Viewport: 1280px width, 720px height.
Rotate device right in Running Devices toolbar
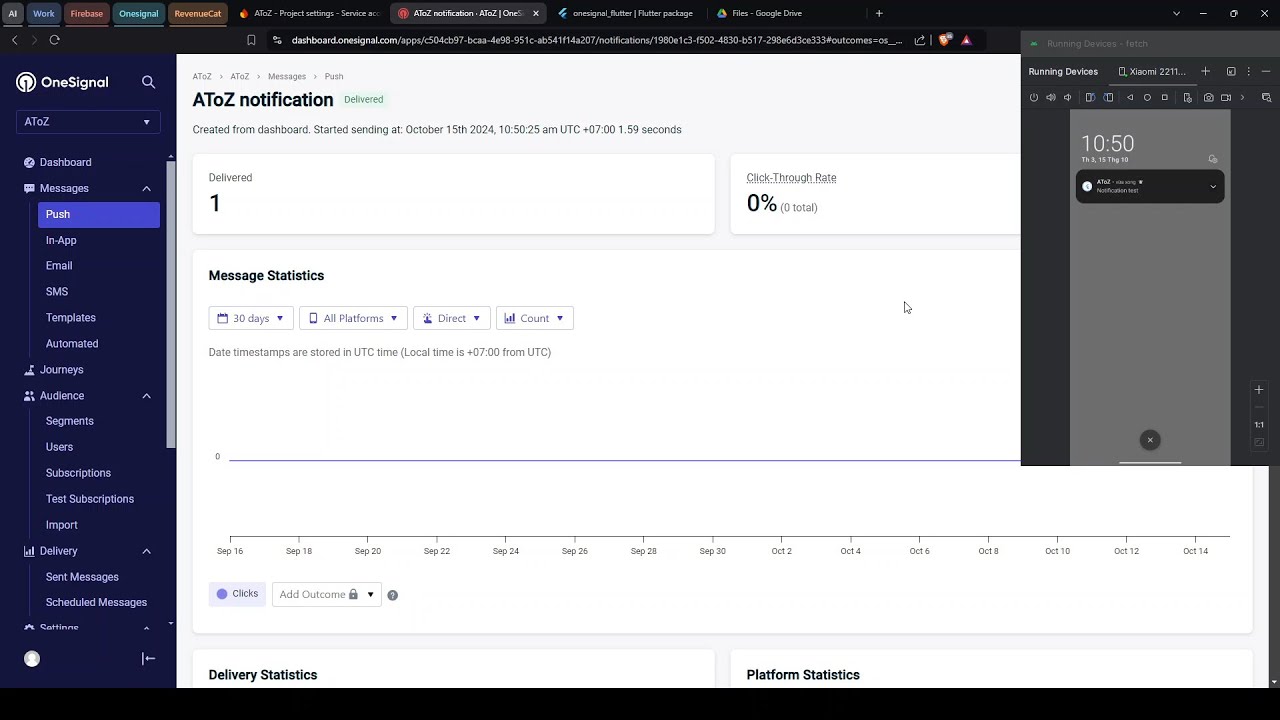point(1108,97)
